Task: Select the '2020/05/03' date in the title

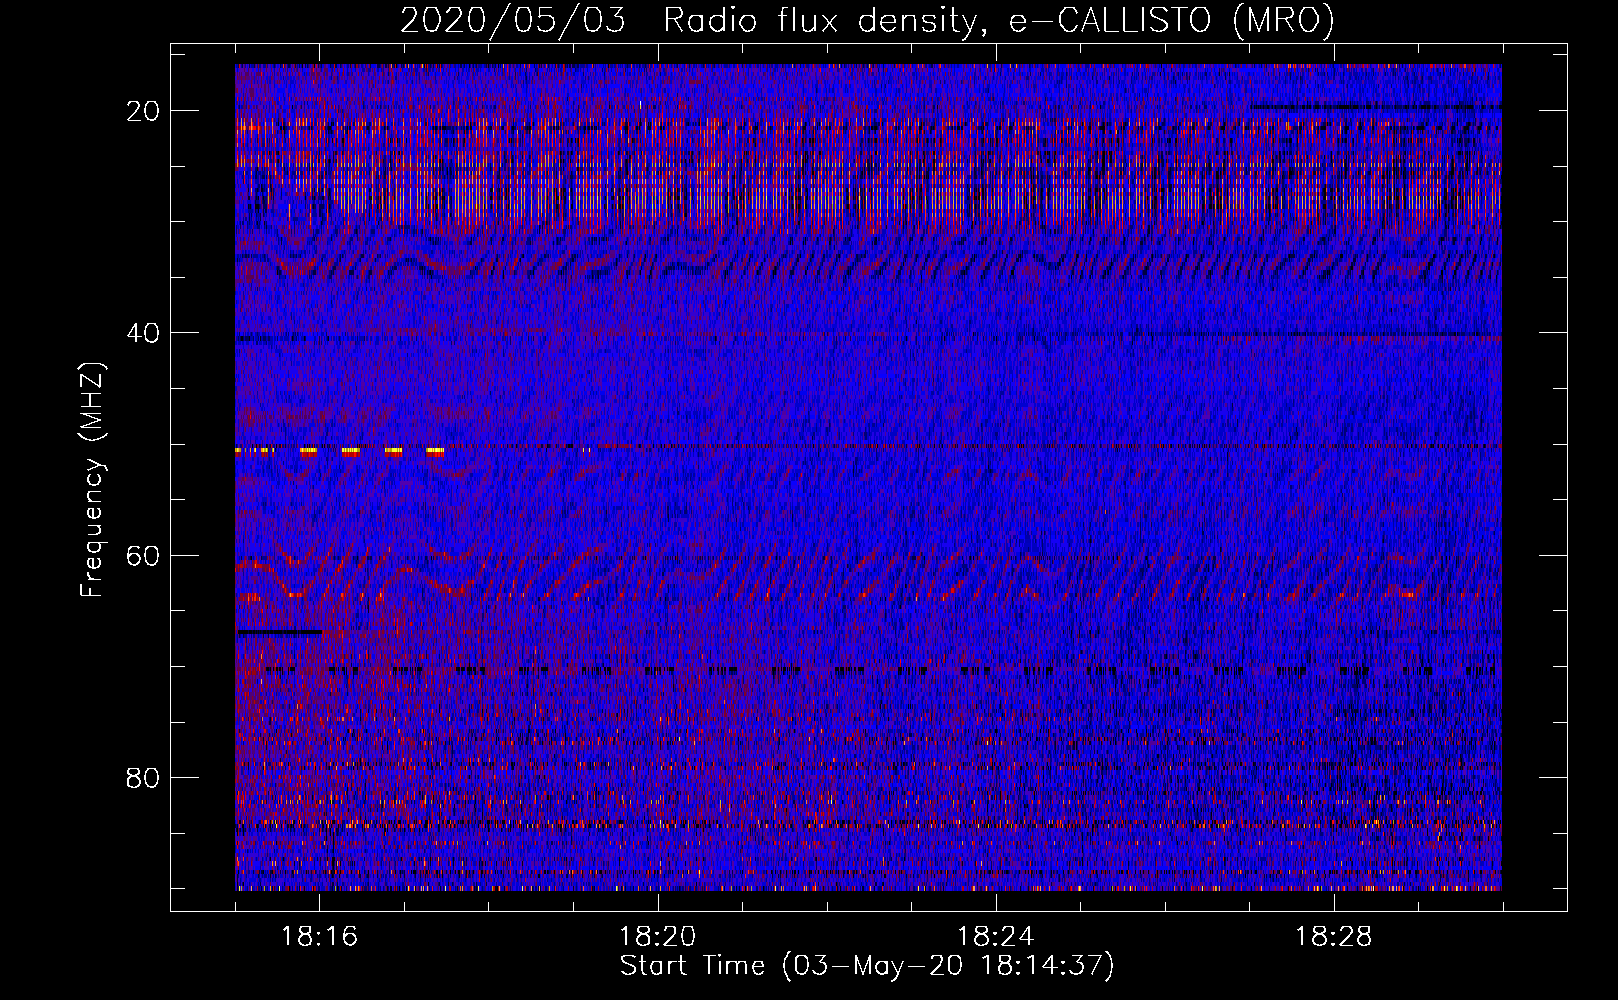Action: (x=513, y=21)
